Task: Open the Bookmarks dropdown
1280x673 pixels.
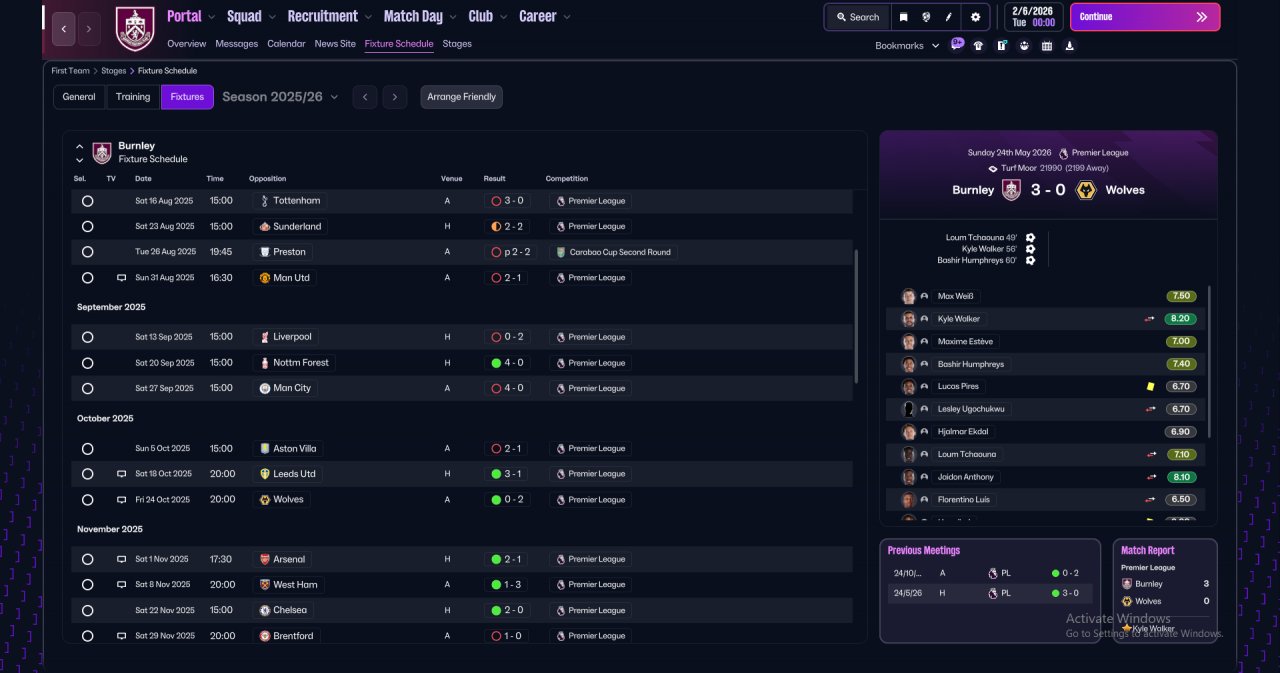Action: [x=907, y=46]
